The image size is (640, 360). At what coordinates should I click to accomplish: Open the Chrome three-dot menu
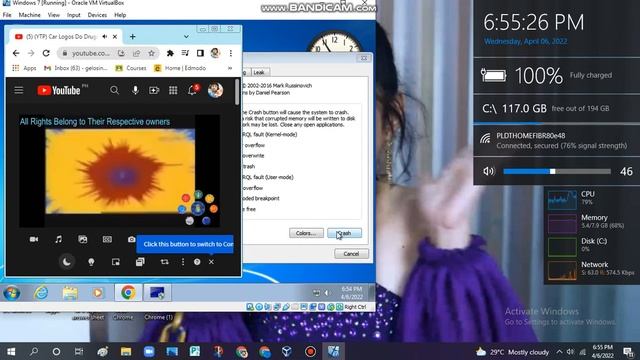[231, 53]
